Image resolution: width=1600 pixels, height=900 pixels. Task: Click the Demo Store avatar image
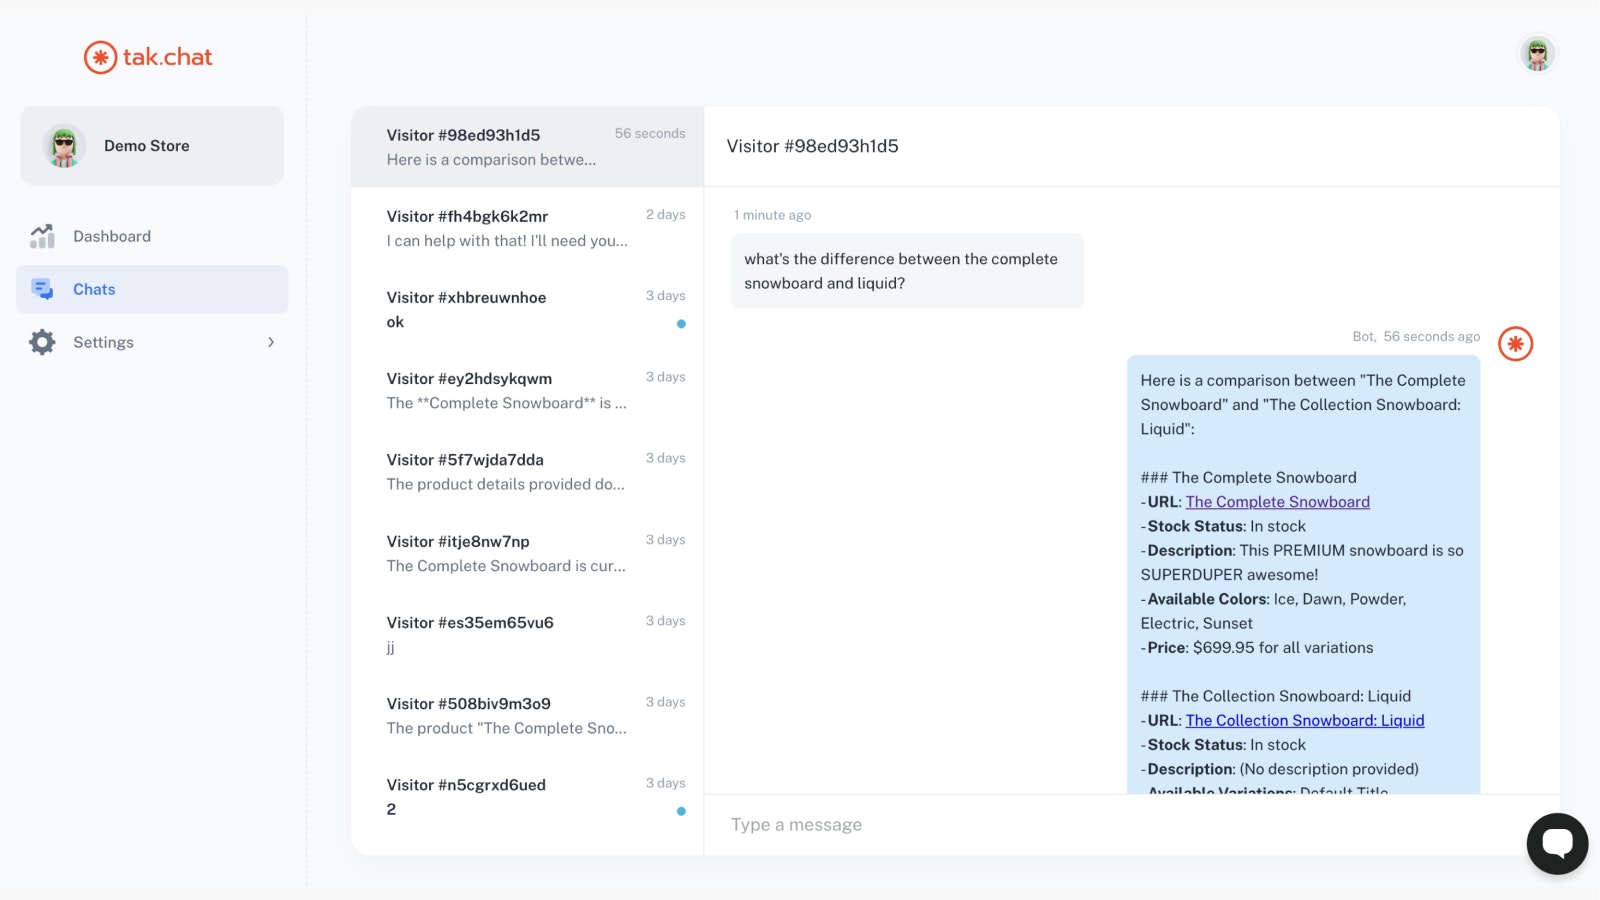coord(65,146)
